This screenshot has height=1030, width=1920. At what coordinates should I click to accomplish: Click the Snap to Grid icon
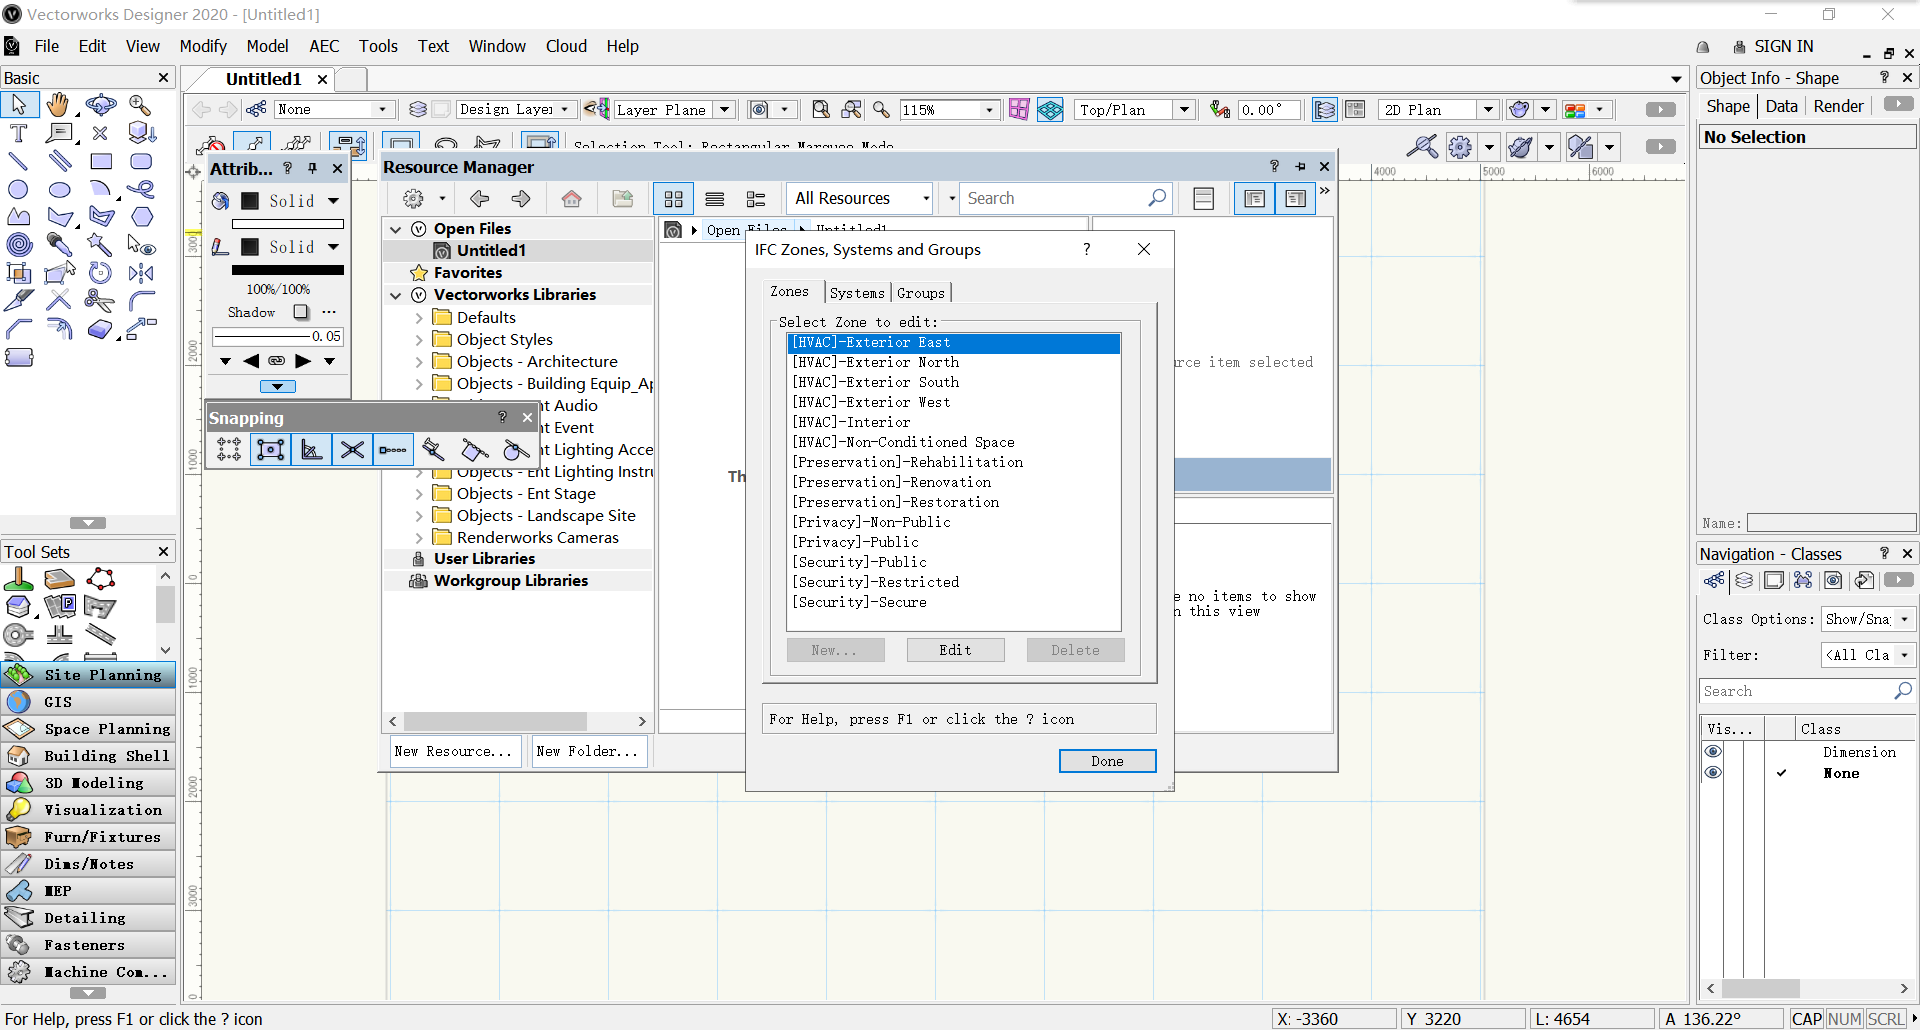pyautogui.click(x=229, y=450)
